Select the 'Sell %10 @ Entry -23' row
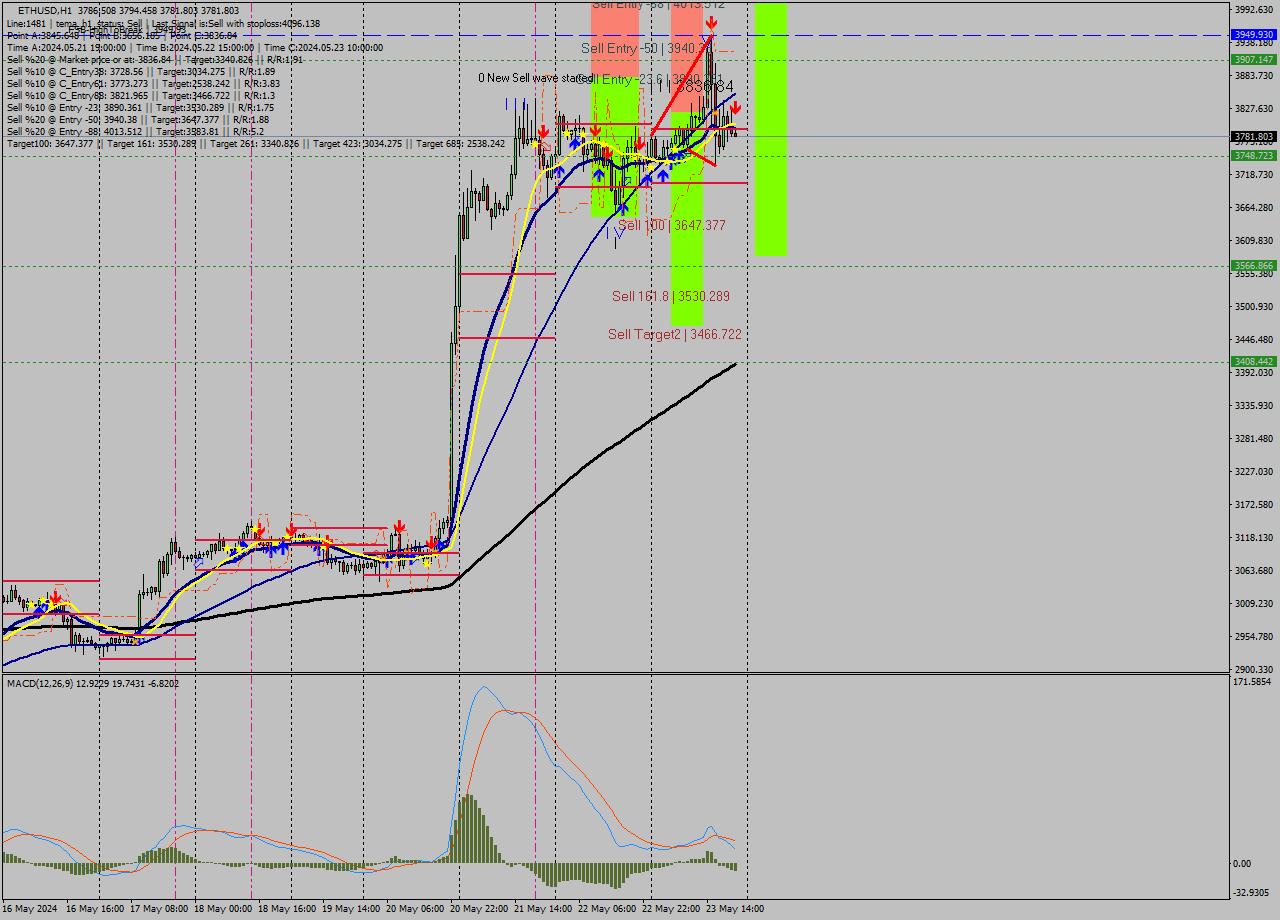 tap(140, 107)
